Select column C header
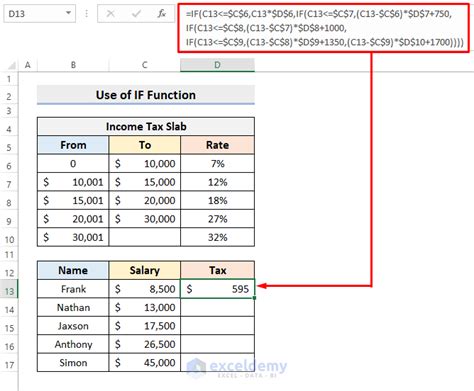This screenshot has height=391, width=474. (144, 65)
